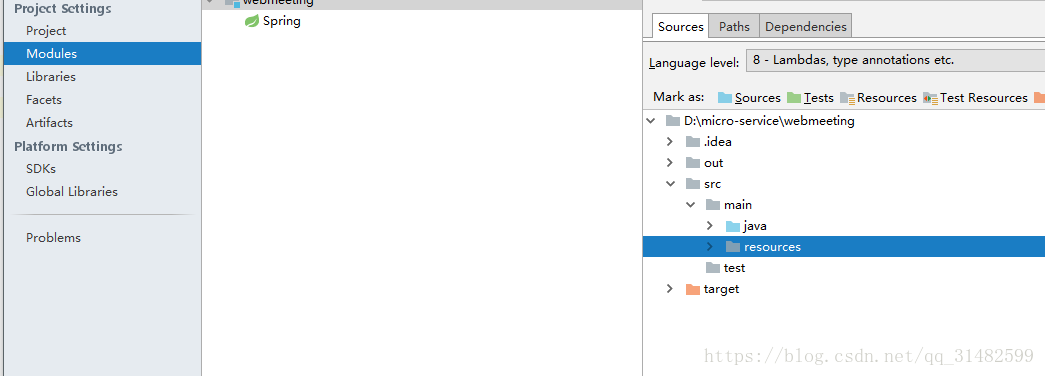This screenshot has height=376, width=1045.
Task: Expand the .idea folder
Action: point(670,142)
